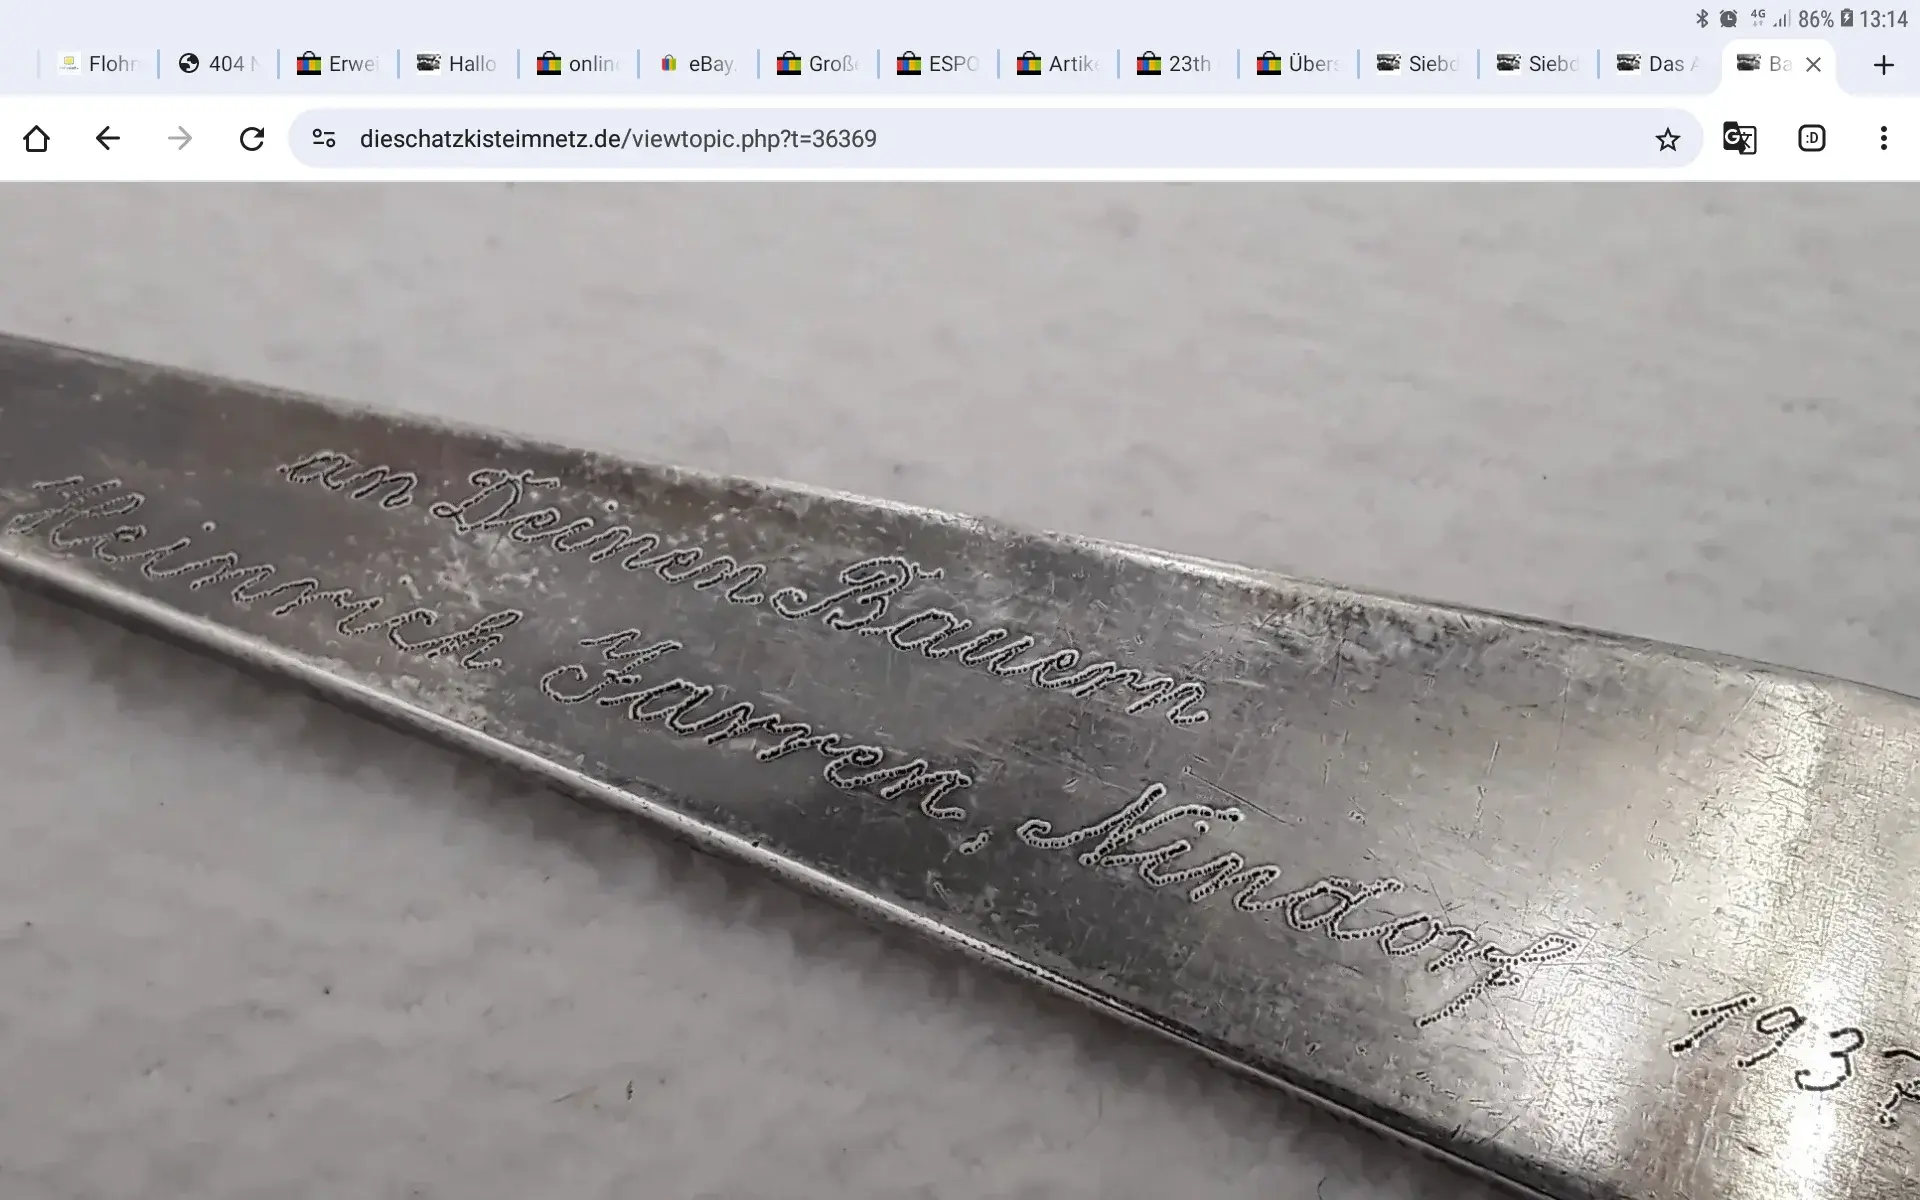1920x1200 pixels.
Task: Open a new tab with plus button
Action: 1884,65
